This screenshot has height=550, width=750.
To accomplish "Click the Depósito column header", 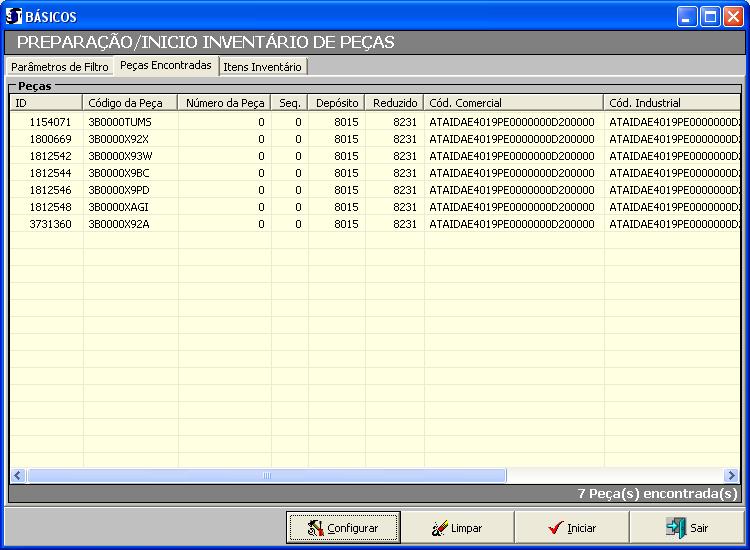I will (x=336, y=103).
